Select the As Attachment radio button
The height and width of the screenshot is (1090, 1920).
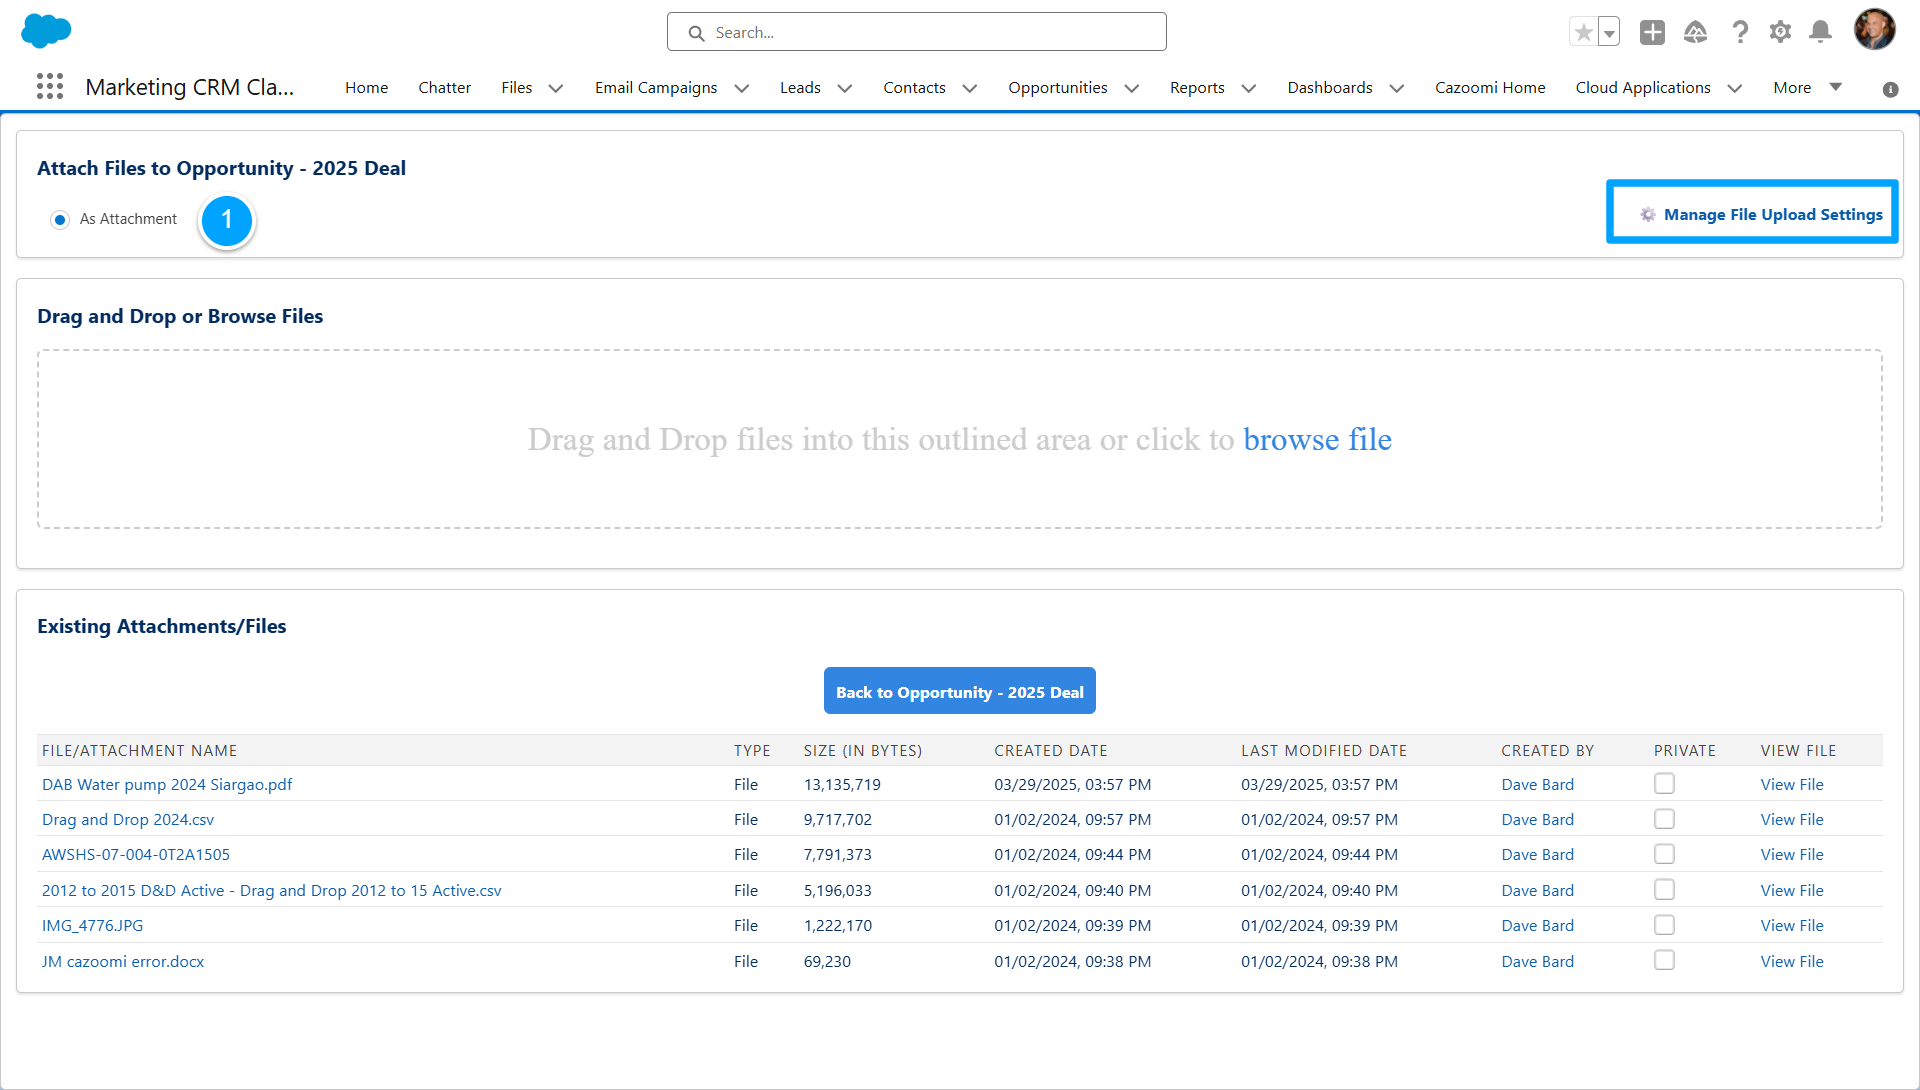[60, 219]
